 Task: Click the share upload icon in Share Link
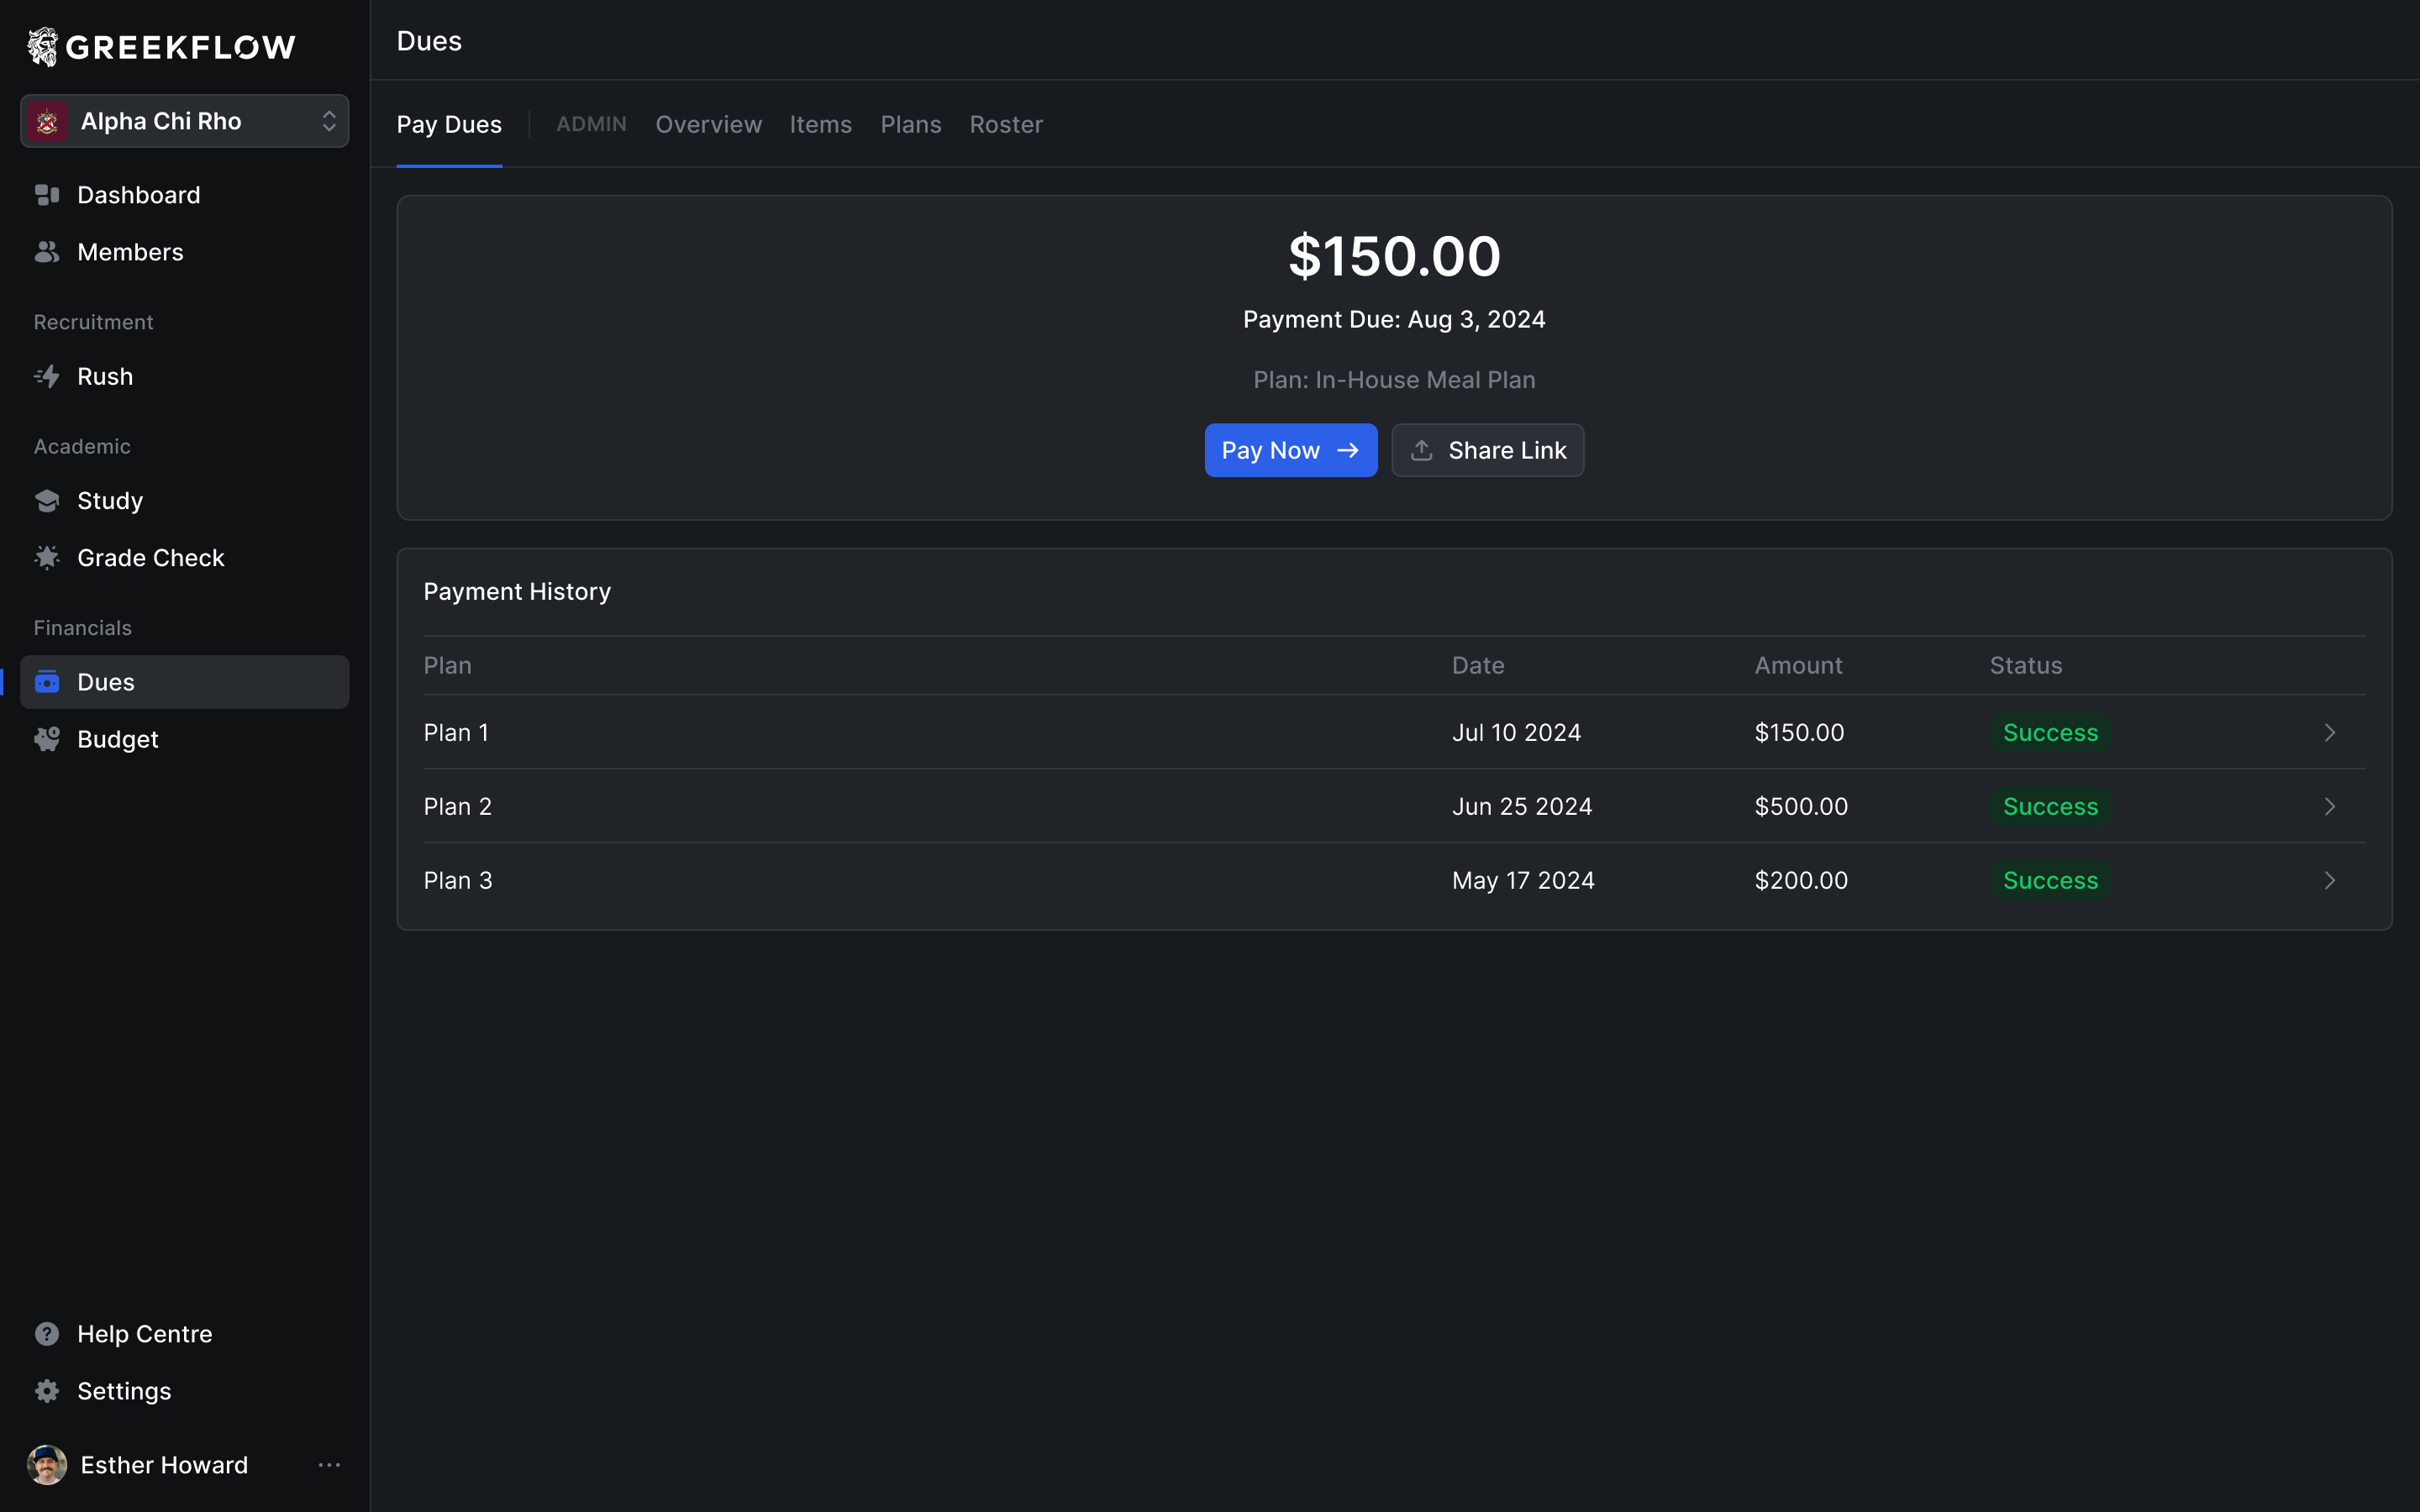[x=1421, y=450]
